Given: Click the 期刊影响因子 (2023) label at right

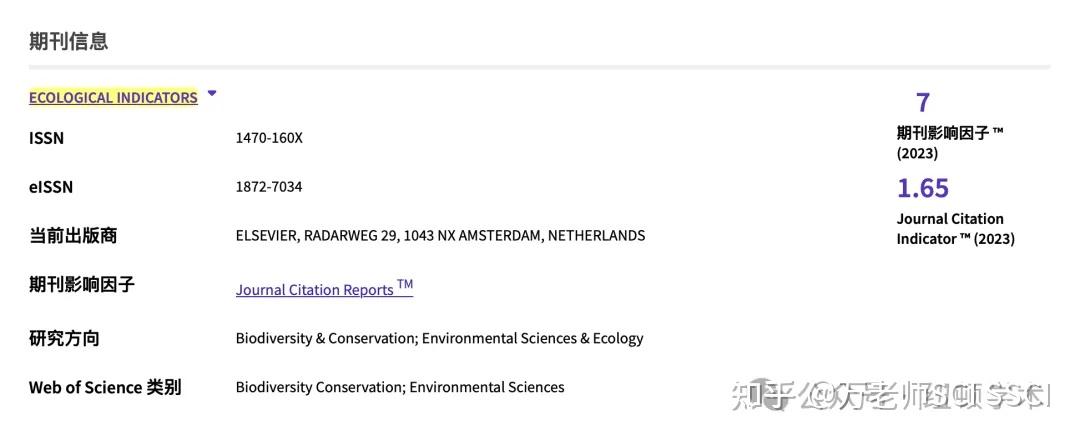Looking at the screenshot, I should 949,142.
